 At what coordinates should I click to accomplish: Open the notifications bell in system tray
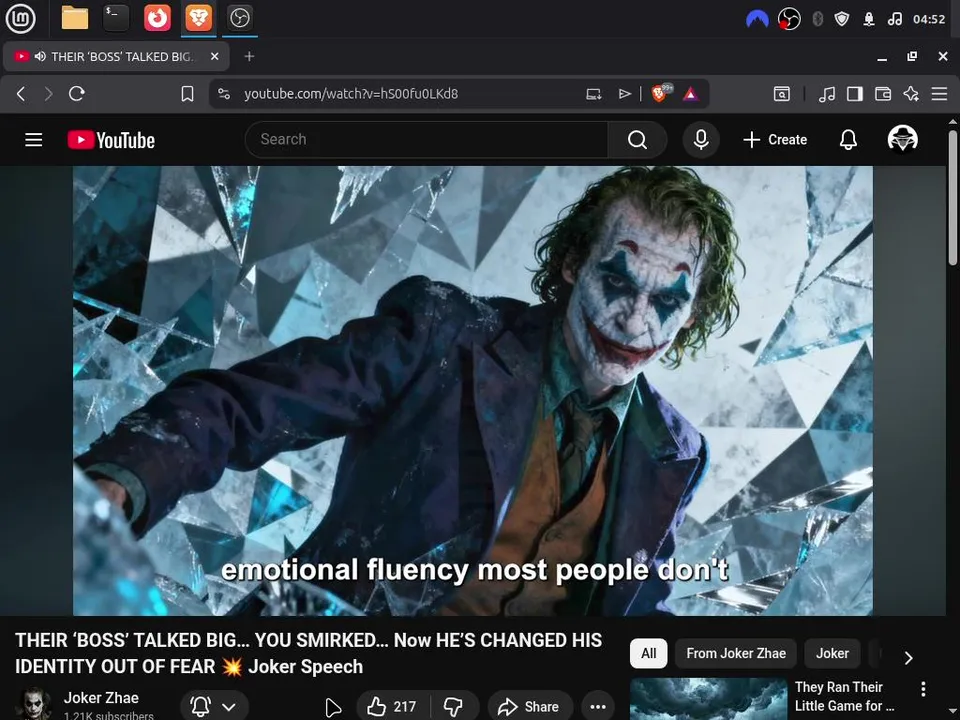(869, 19)
